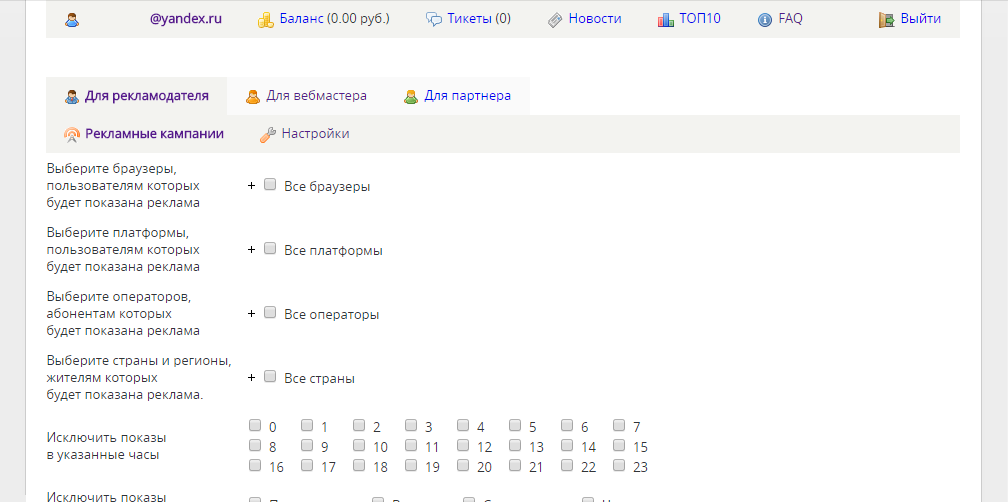Tick the hour 23 exclusion checkbox

(620, 465)
